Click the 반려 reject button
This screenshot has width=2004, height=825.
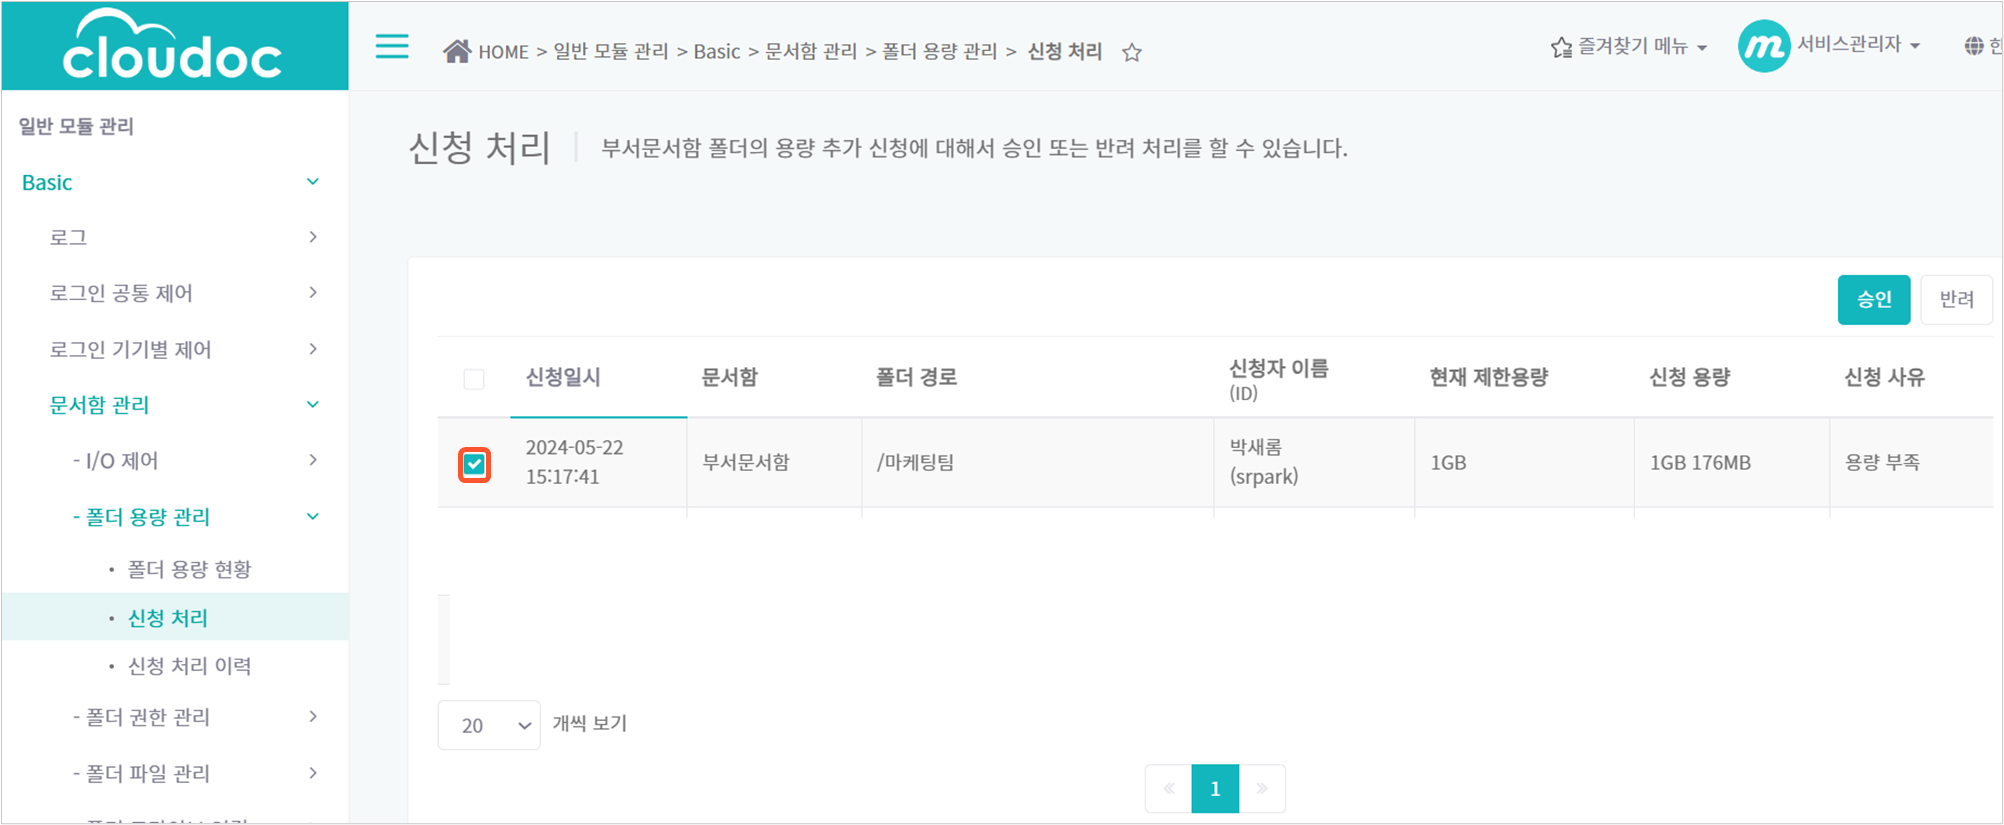(1956, 299)
